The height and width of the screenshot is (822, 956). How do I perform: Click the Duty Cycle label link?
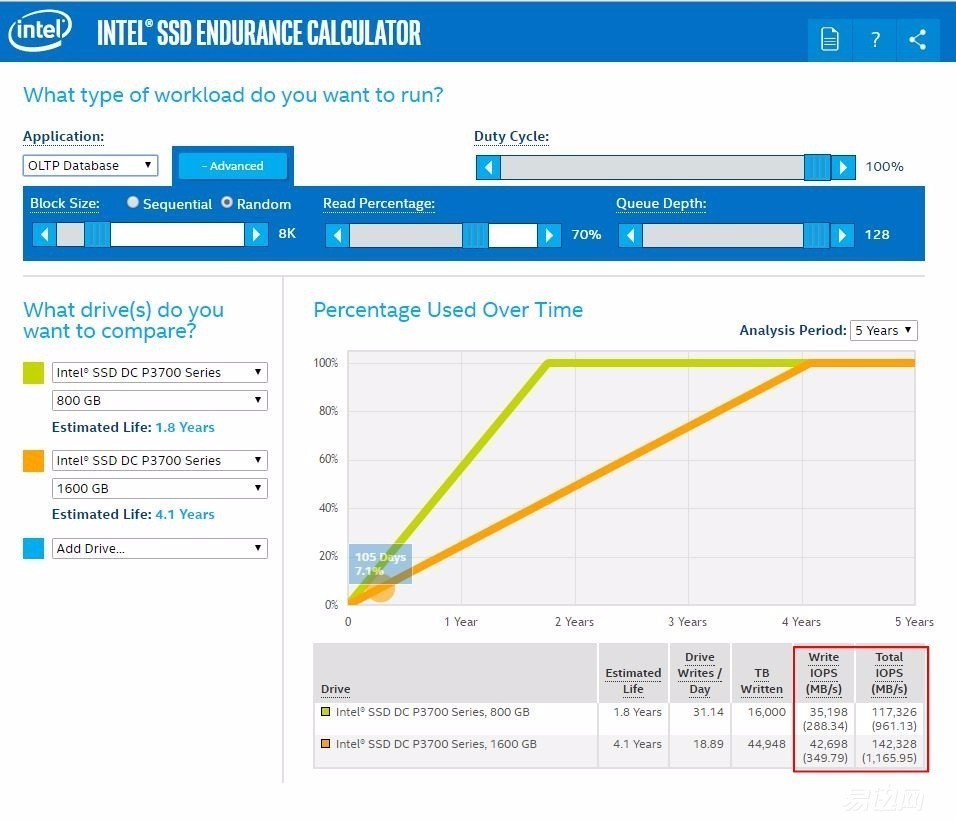coord(512,137)
